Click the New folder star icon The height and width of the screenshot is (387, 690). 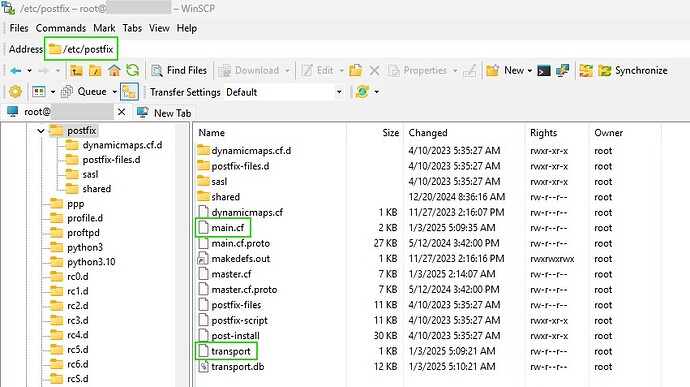tap(492, 70)
